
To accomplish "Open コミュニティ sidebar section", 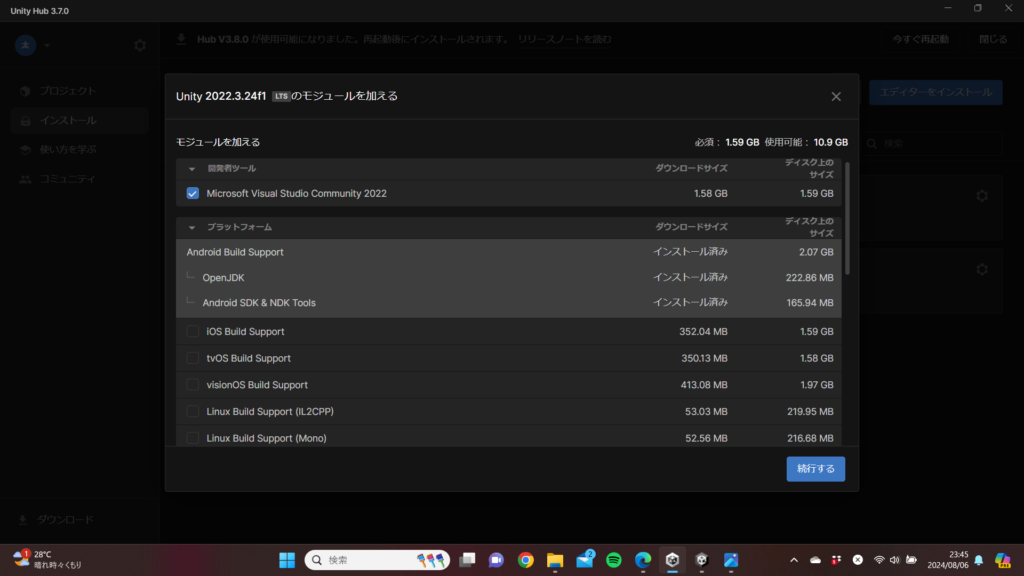I will 80,179.
